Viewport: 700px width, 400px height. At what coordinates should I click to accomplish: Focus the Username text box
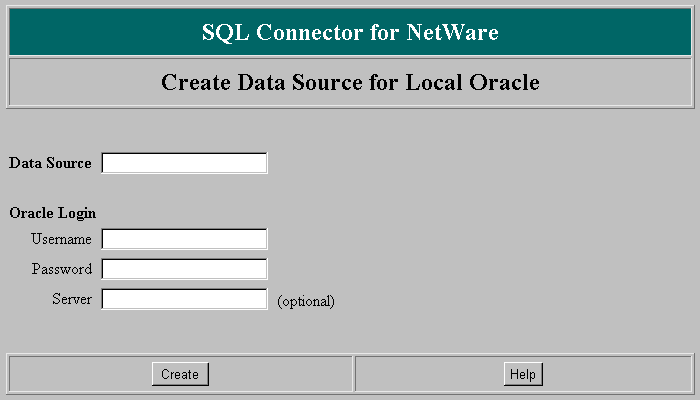[184, 239]
